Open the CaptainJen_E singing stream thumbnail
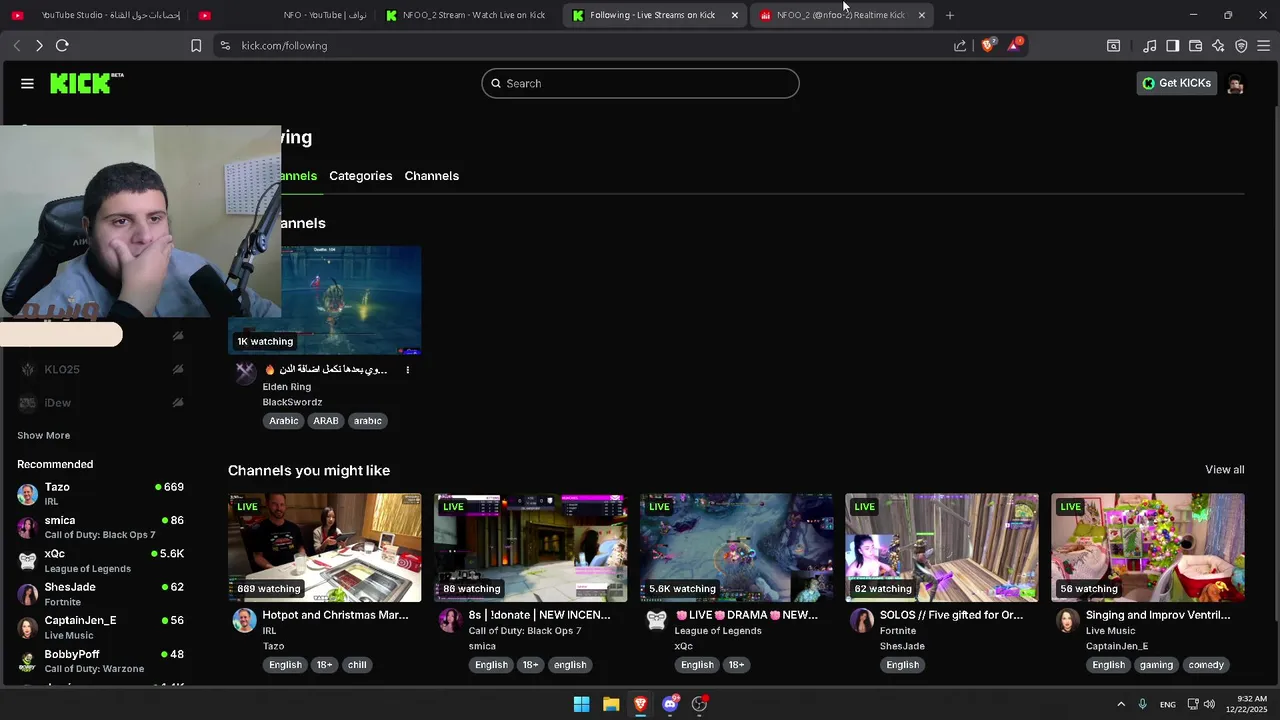 point(1148,547)
